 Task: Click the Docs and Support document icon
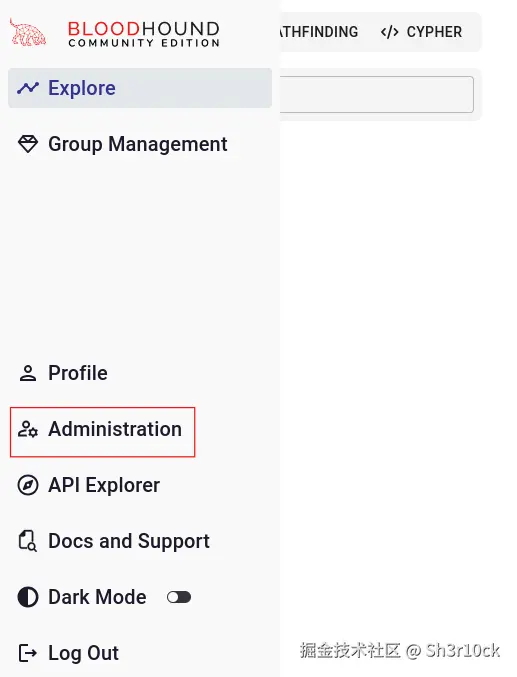[x=28, y=541]
